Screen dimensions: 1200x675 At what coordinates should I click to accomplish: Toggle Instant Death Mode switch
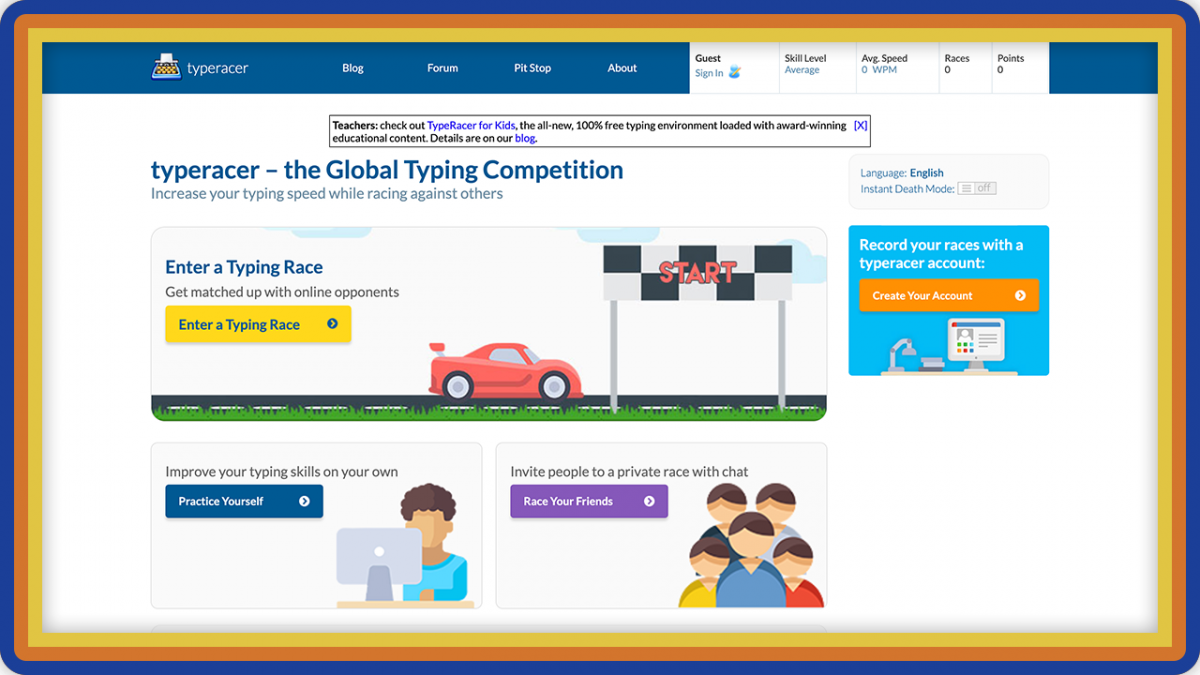tap(976, 188)
